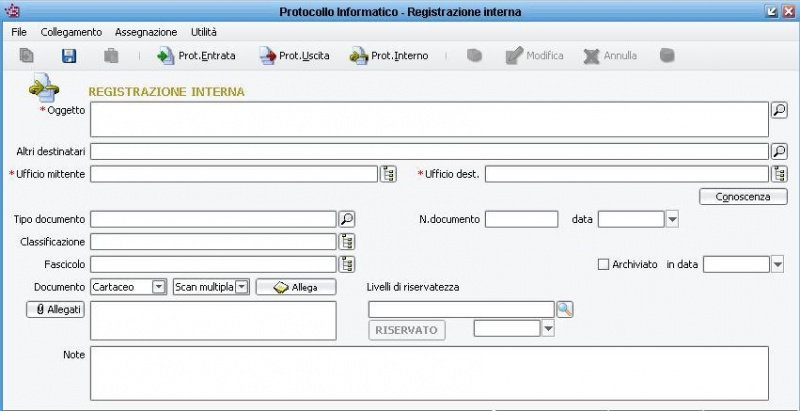Open lookup icon beside Fascicolo field
Screen dimensions: 800x411
pyautogui.click(x=347, y=264)
